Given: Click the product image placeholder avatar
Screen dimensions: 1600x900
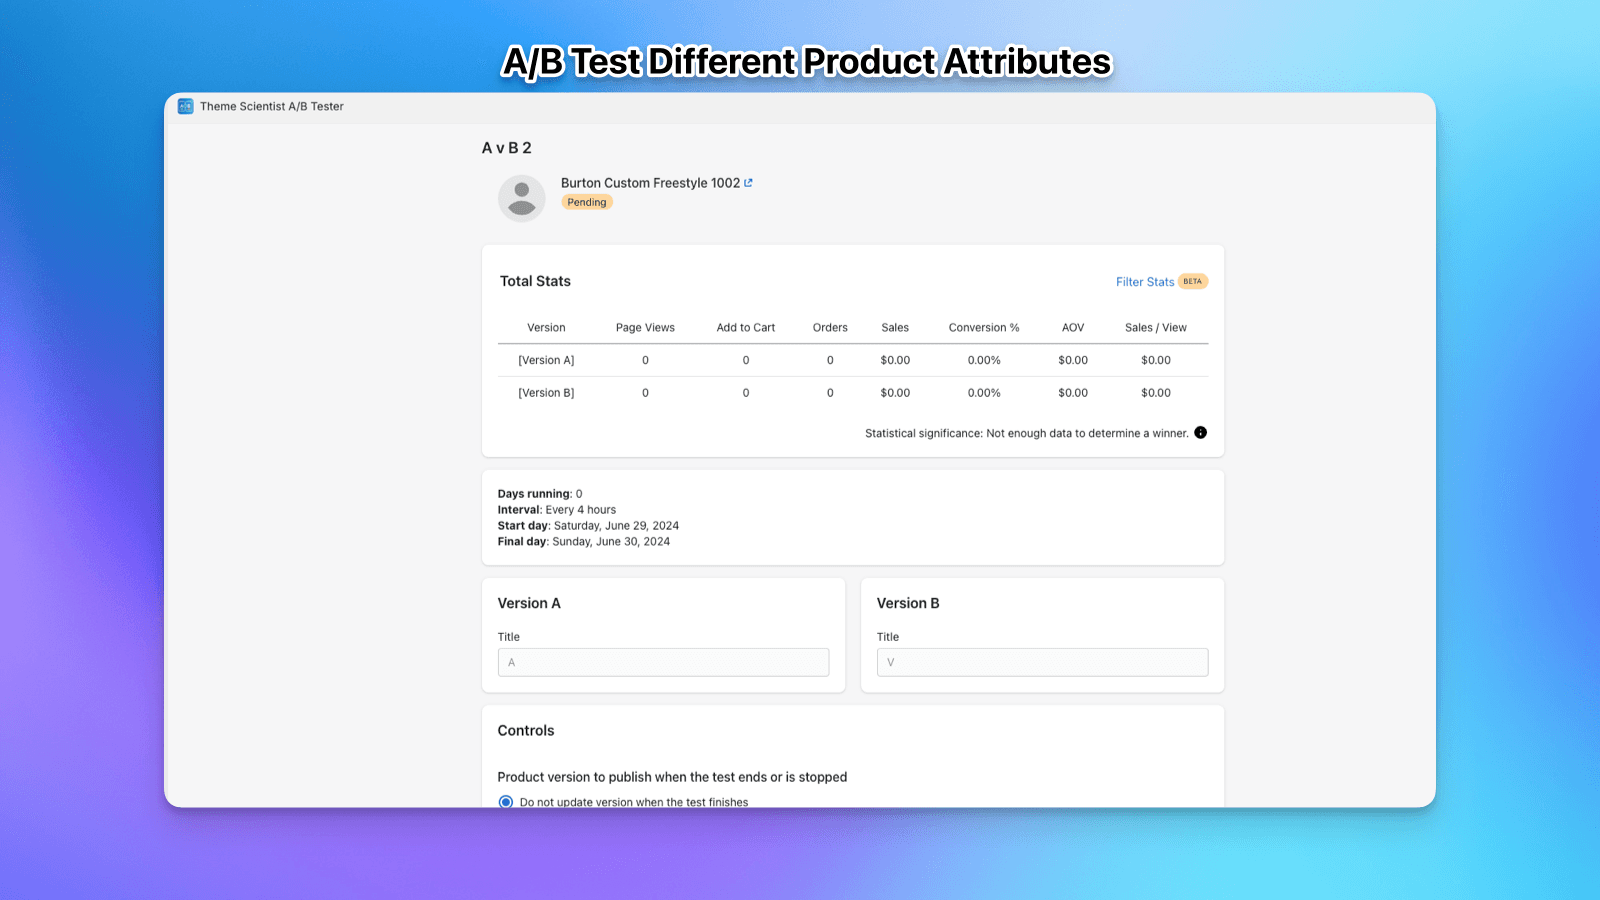Looking at the screenshot, I should (521, 198).
